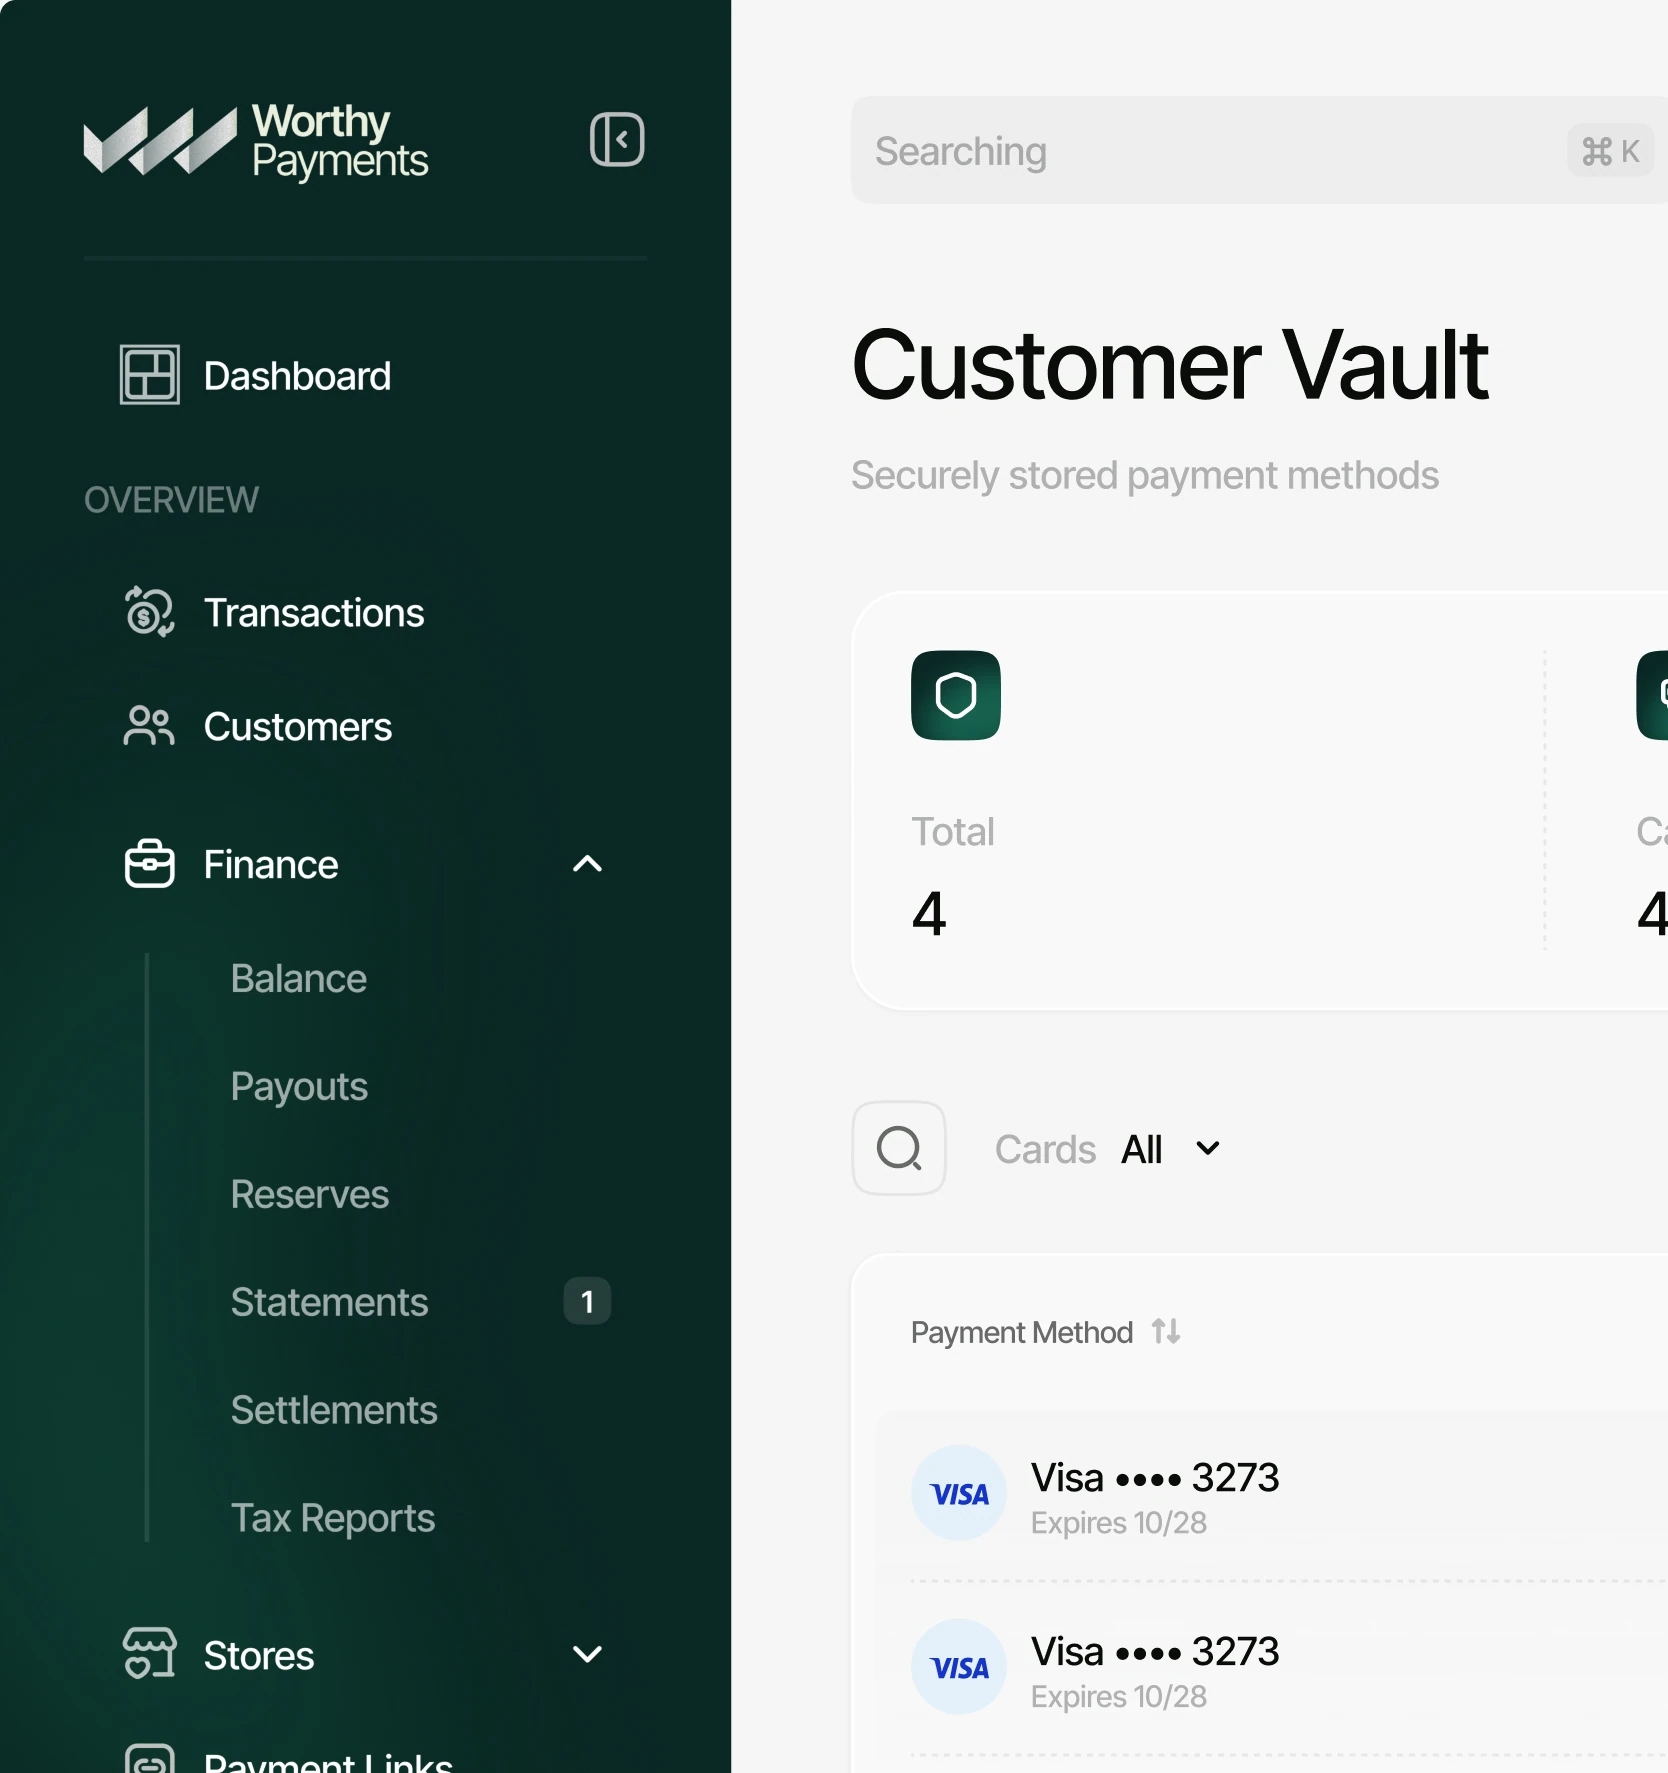Viewport: 1668px width, 1773px height.
Task: Click the Customers people icon
Action: coord(149,726)
